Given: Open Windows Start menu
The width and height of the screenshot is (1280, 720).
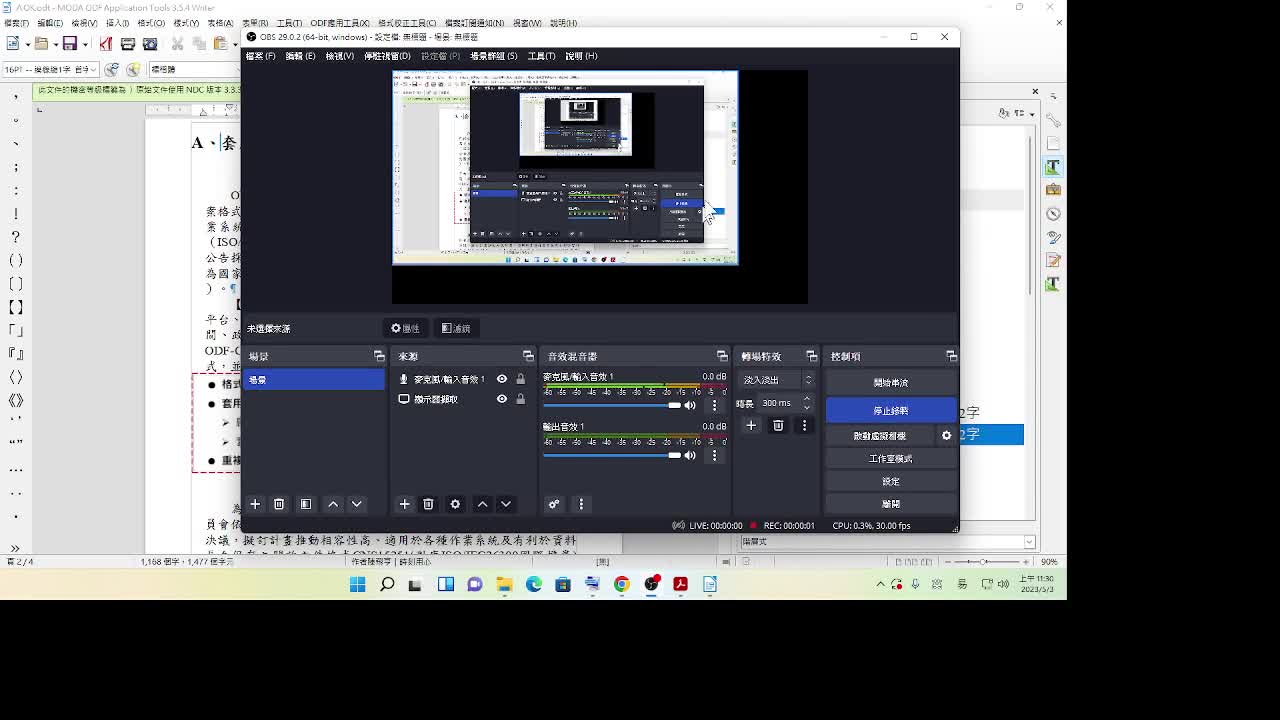Looking at the screenshot, I should click(x=357, y=584).
